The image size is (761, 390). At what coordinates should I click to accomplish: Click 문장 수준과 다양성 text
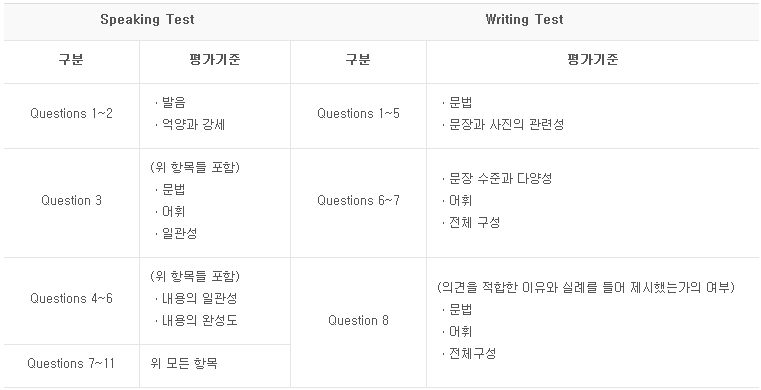[x=500, y=179]
